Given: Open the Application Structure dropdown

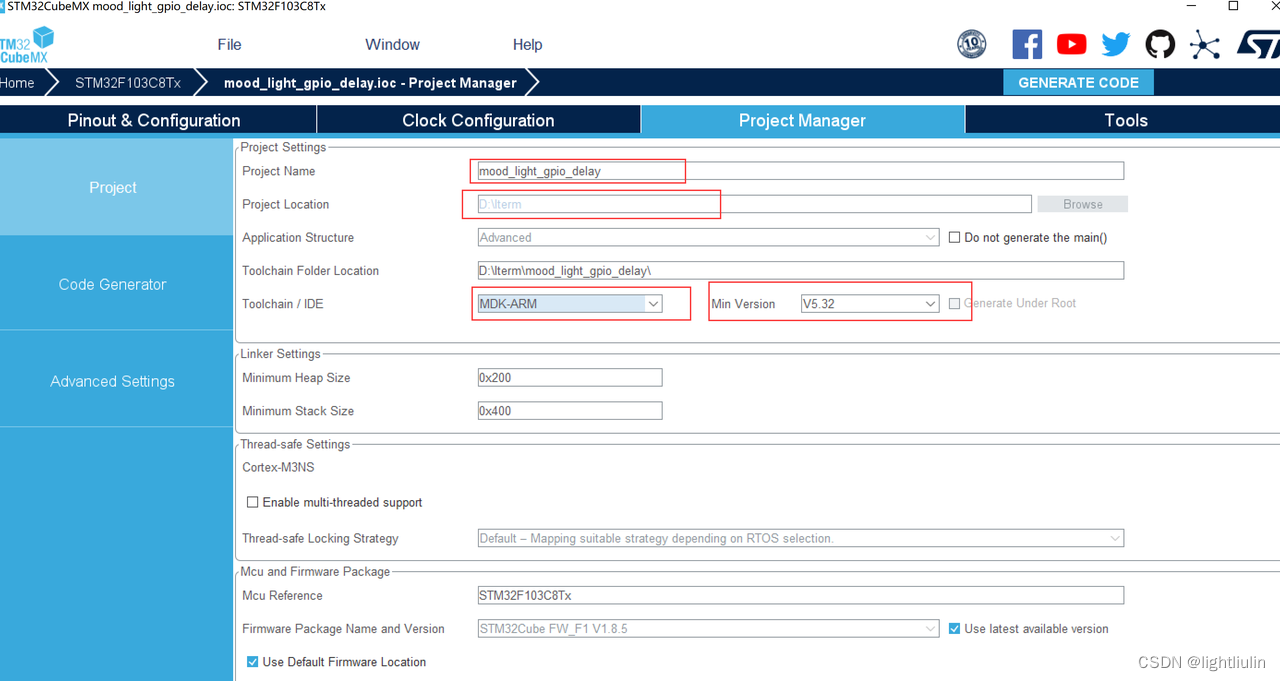Looking at the screenshot, I should (x=708, y=237).
